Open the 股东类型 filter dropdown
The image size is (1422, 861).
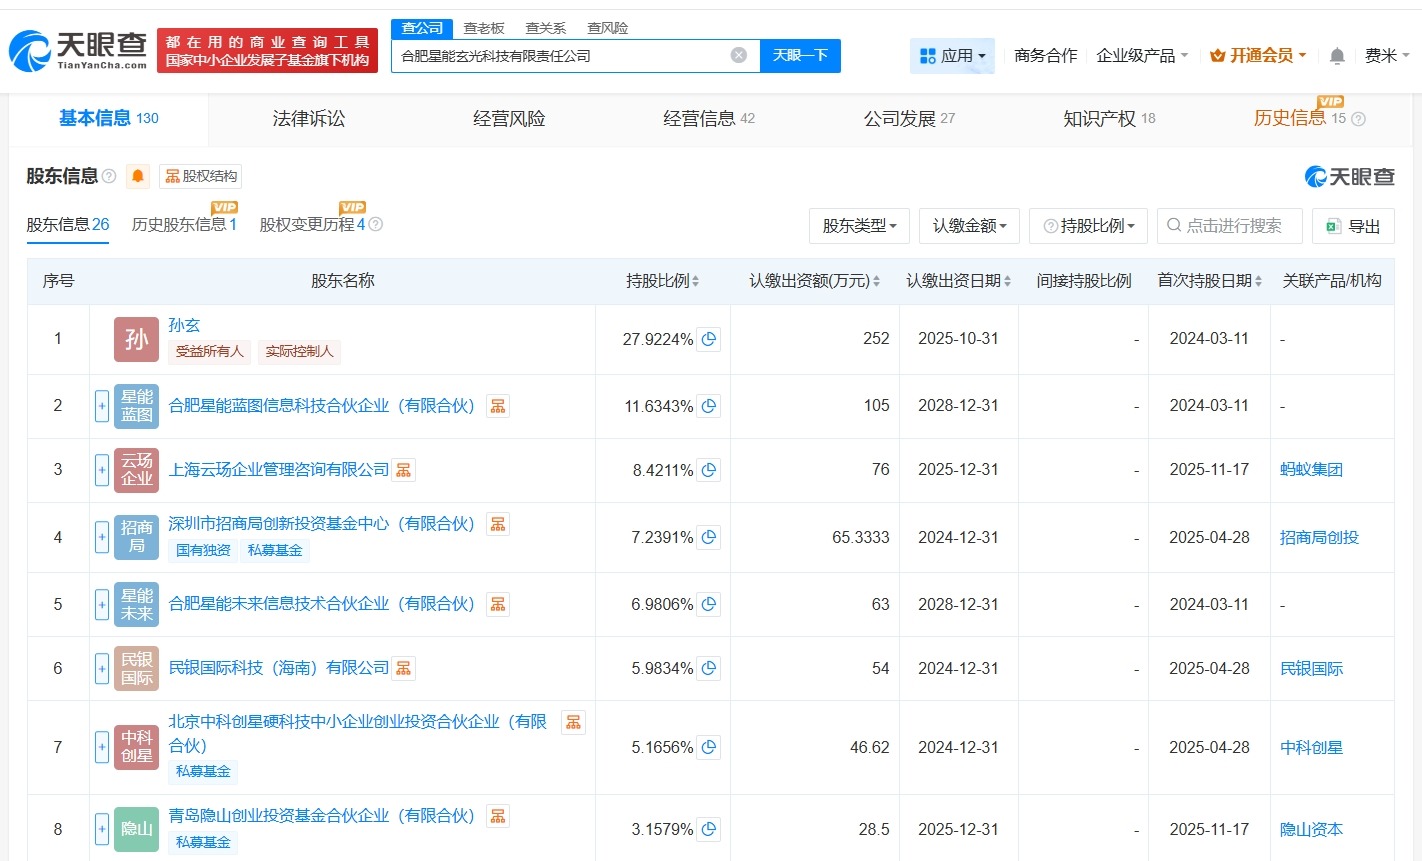coord(858,226)
